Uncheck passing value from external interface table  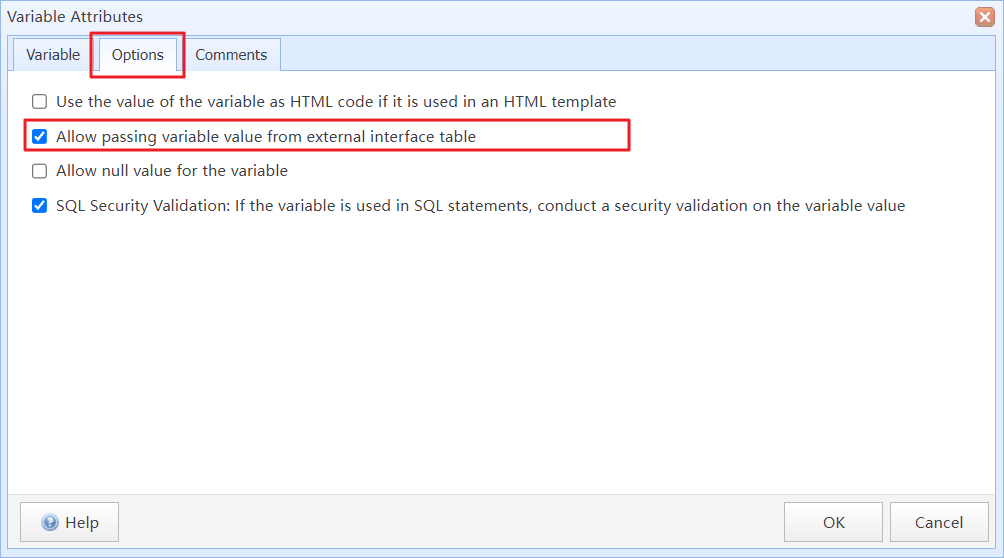point(40,136)
